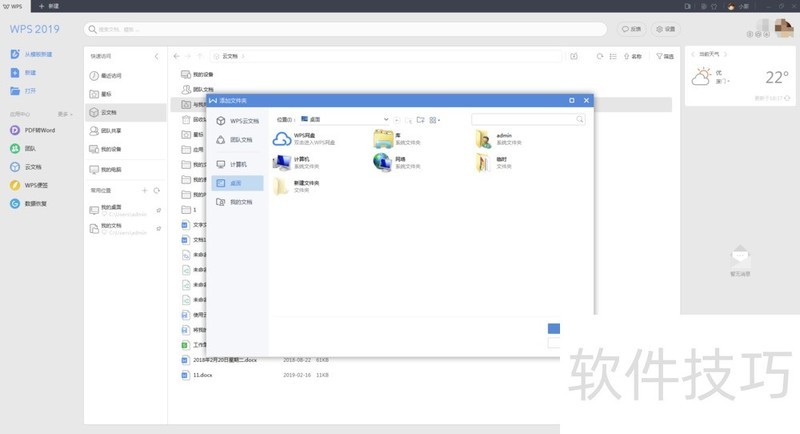
Task: Expand the 位置 location dropdown in dialog
Action: click(x=386, y=119)
